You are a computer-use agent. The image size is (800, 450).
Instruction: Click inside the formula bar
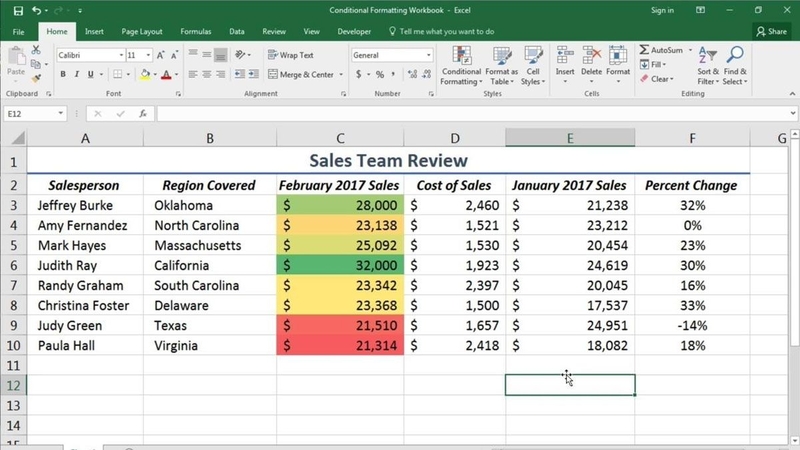tap(474, 114)
